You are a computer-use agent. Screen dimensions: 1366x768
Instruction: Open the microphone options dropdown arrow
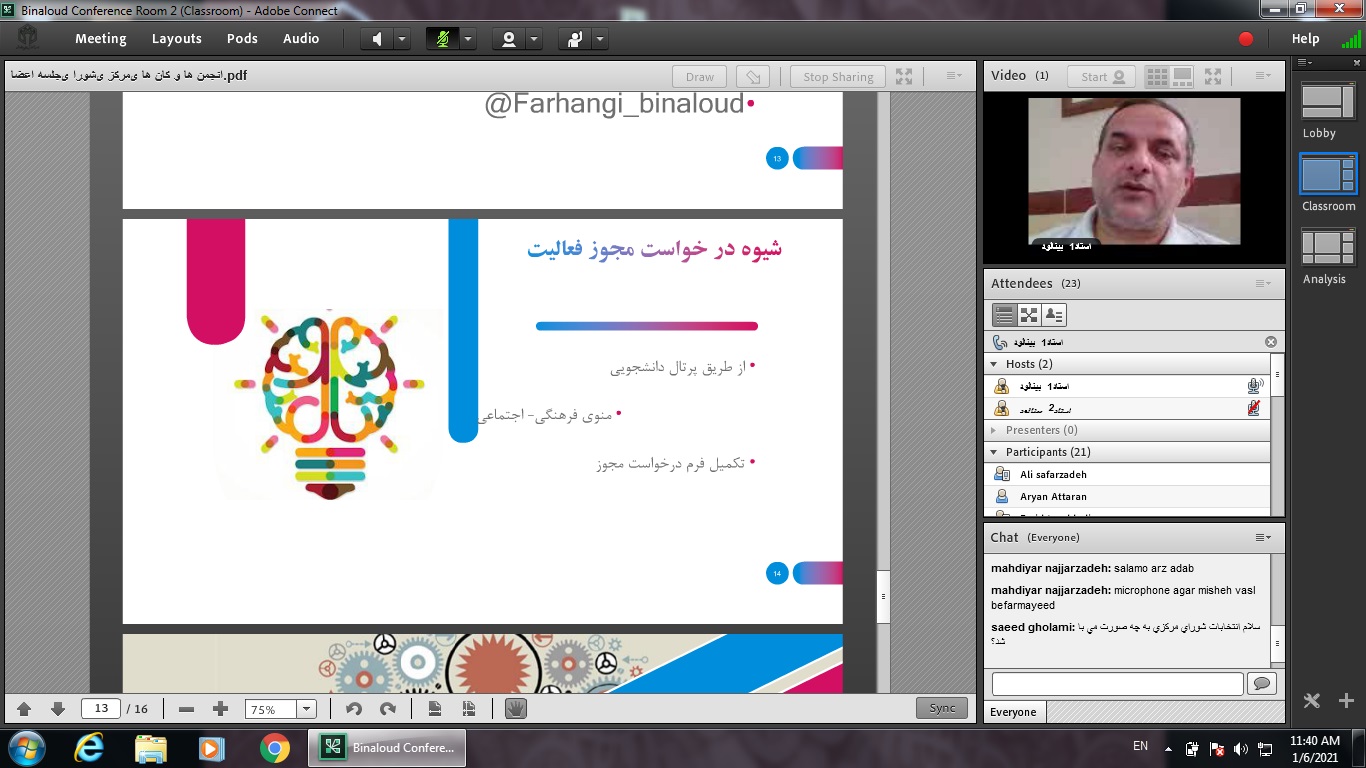(468, 39)
